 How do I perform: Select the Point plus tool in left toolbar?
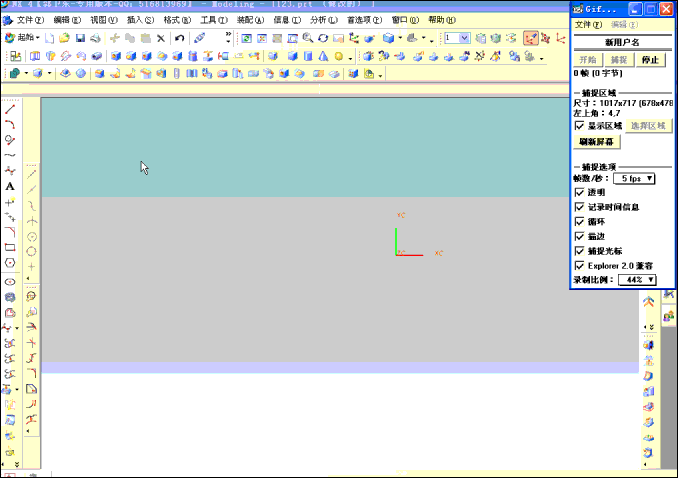click(x=10, y=202)
